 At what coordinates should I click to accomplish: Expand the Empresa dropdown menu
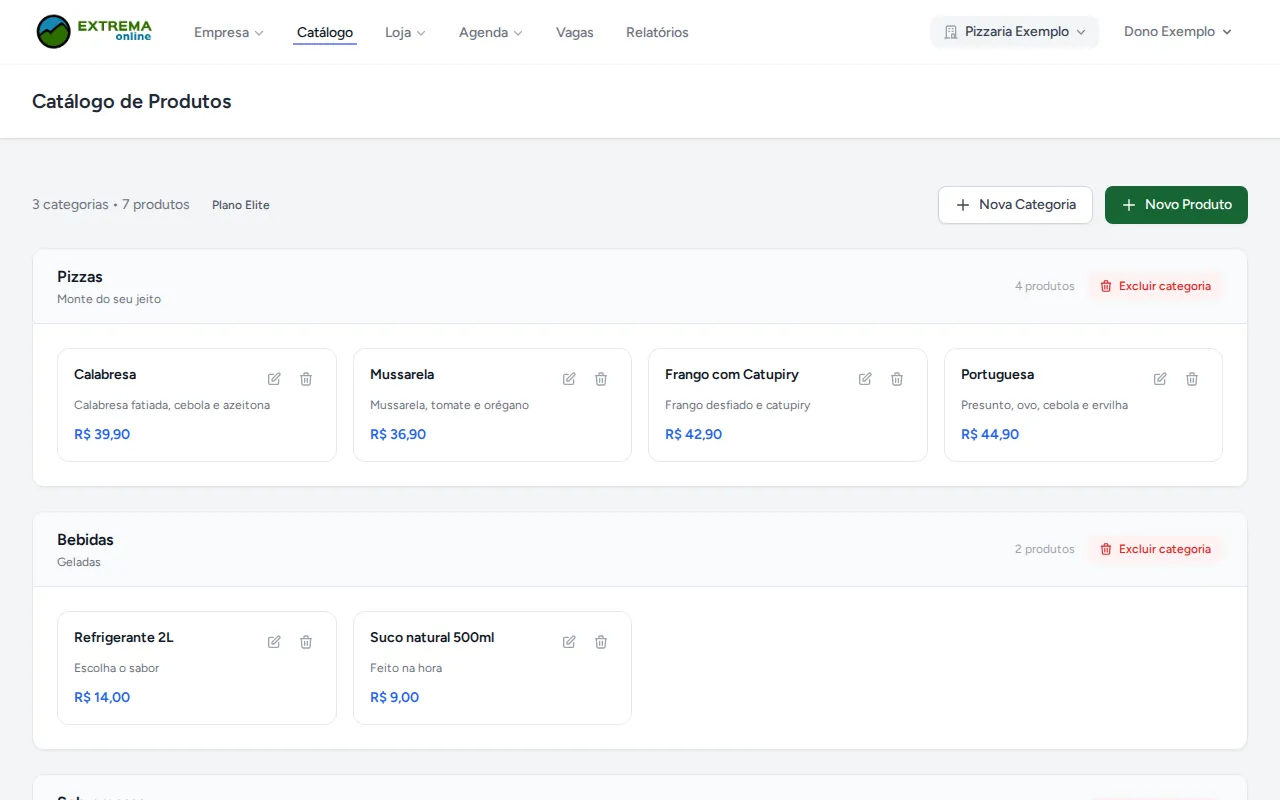(x=229, y=32)
